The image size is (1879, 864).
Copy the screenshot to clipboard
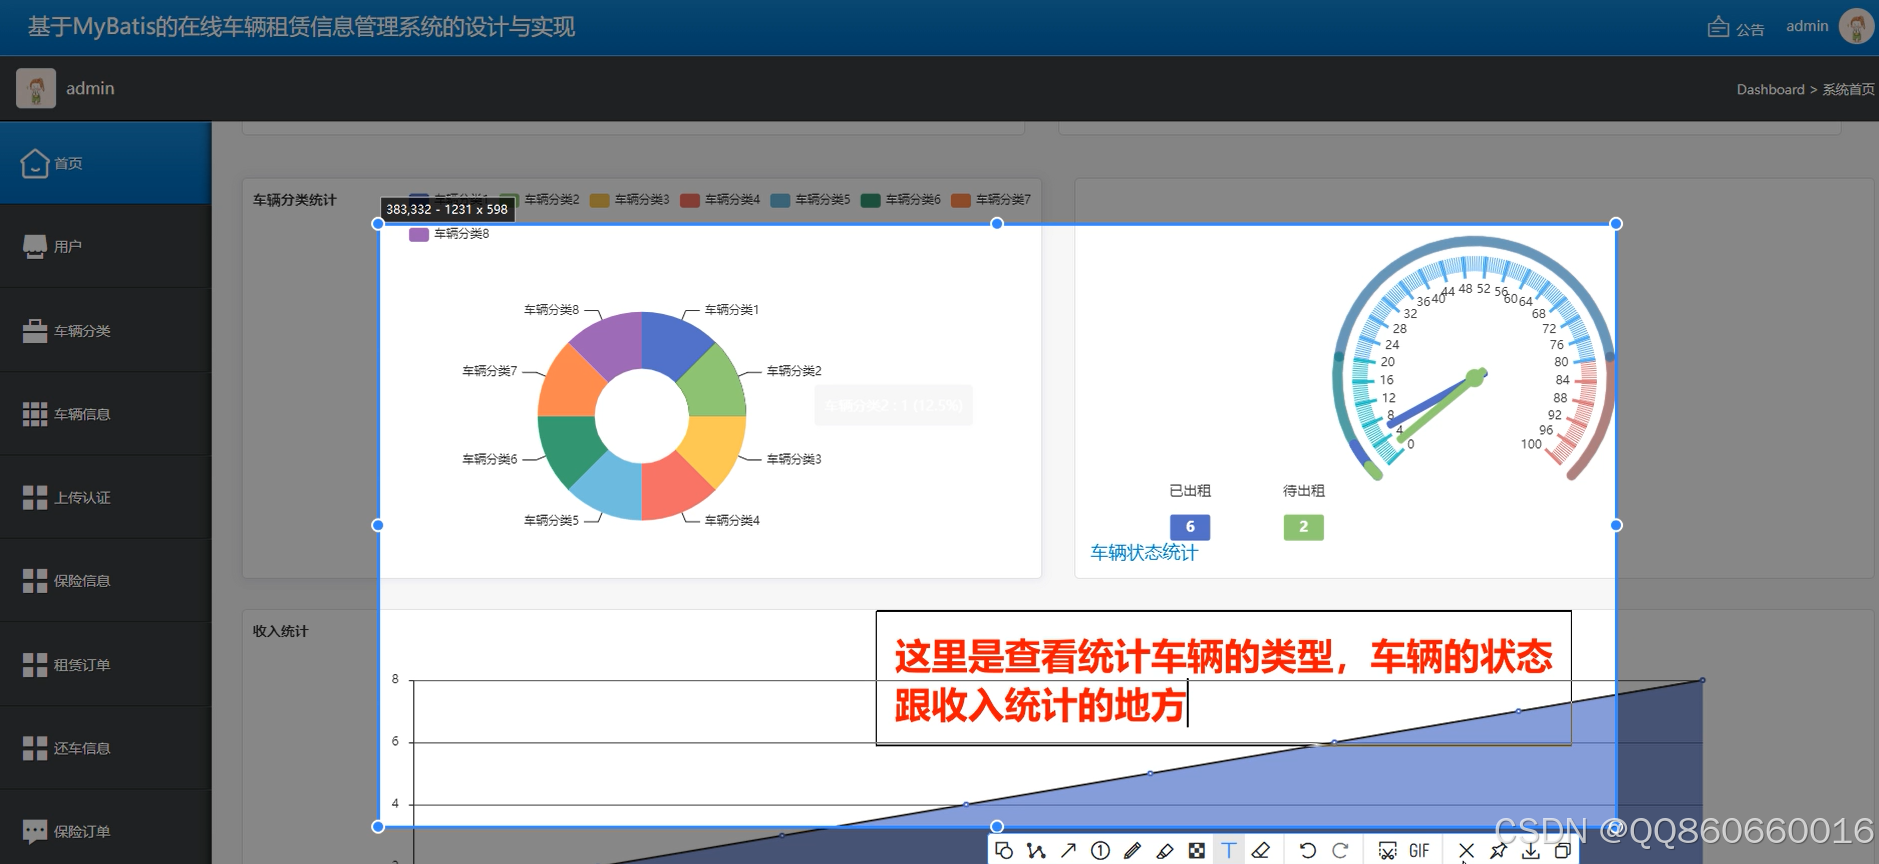click(x=1562, y=850)
